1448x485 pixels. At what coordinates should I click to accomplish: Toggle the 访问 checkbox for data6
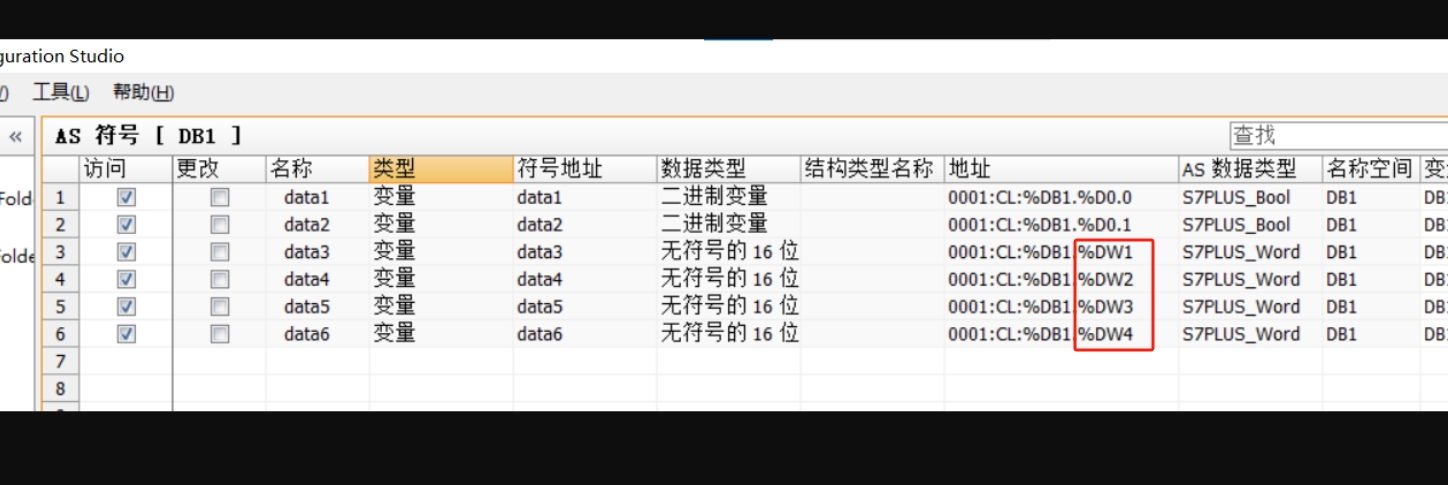[126, 334]
